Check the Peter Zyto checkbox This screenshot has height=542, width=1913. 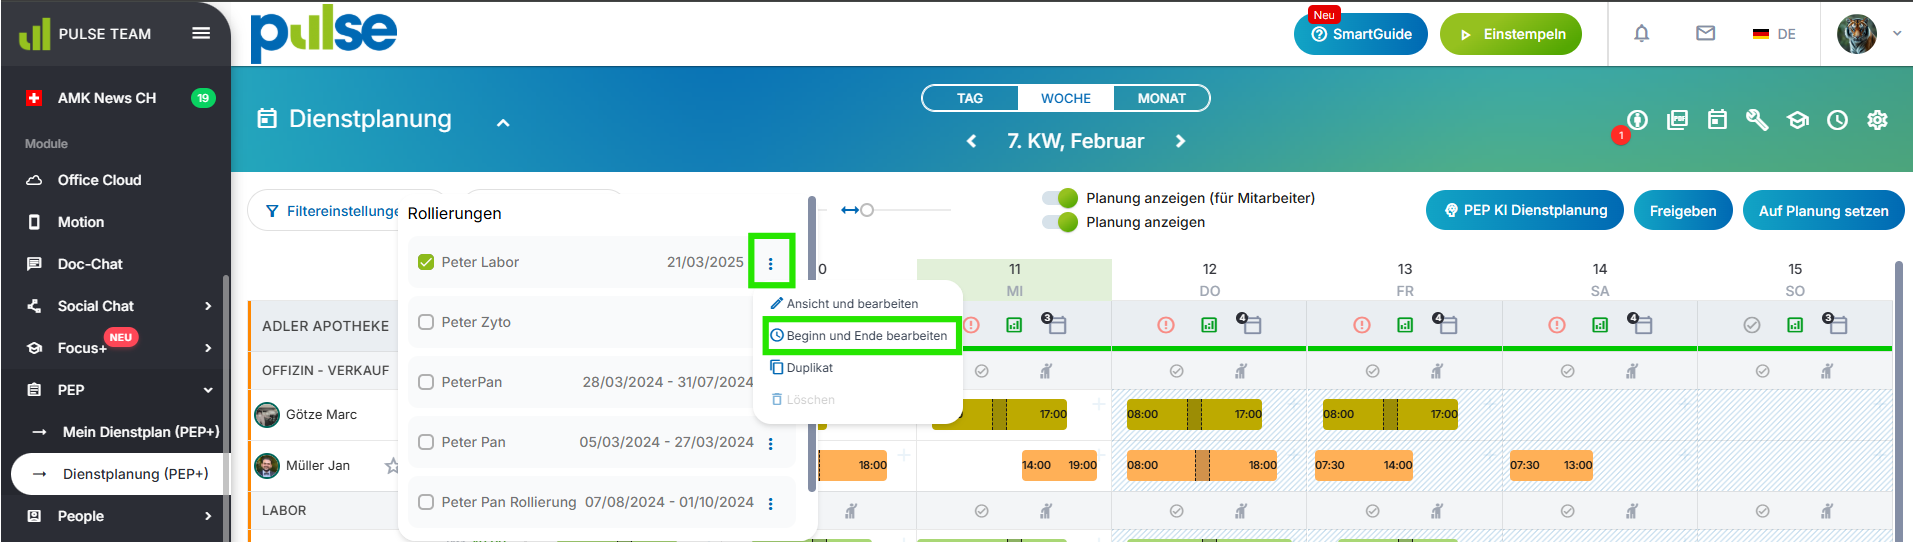coord(426,322)
